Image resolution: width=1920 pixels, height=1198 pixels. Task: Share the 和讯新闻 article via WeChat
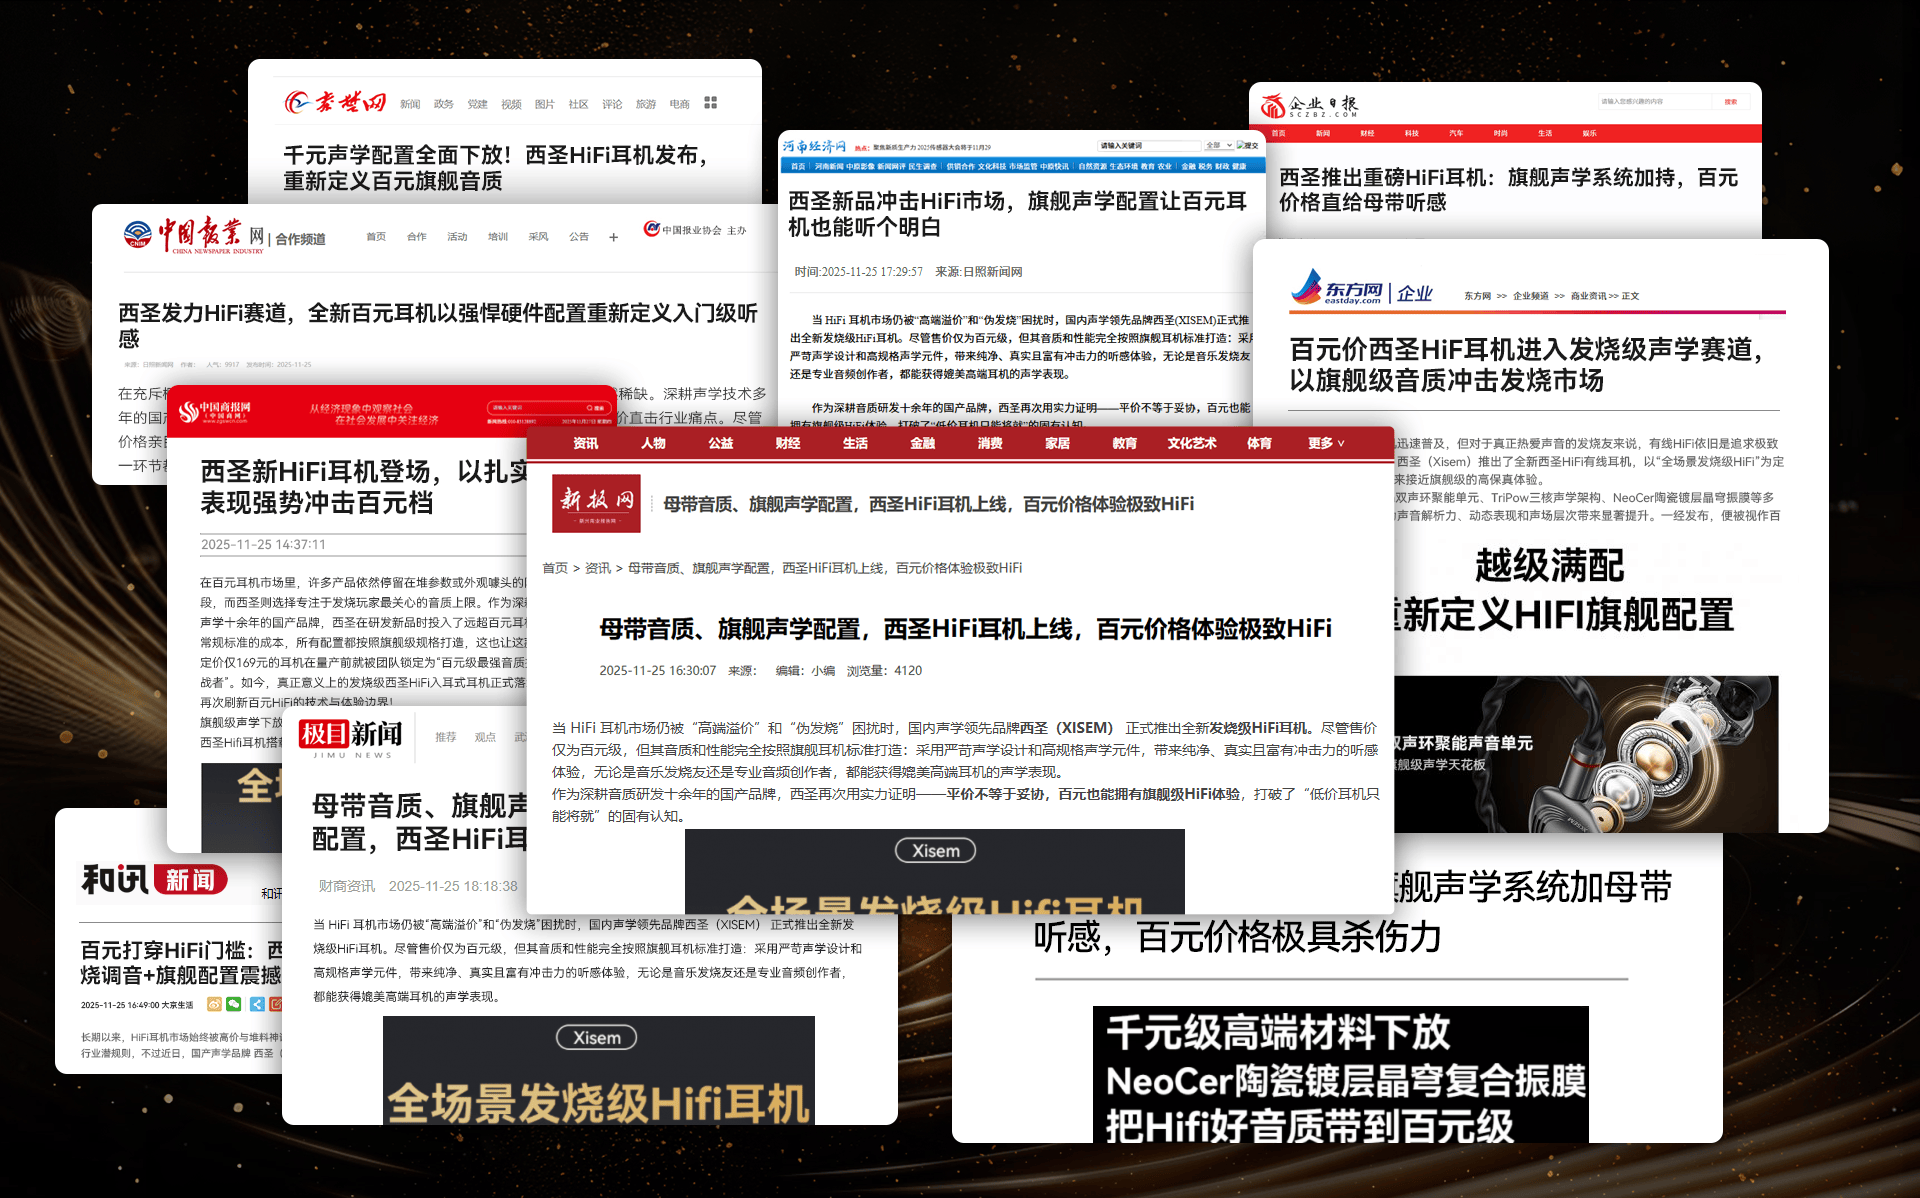[x=234, y=1005]
